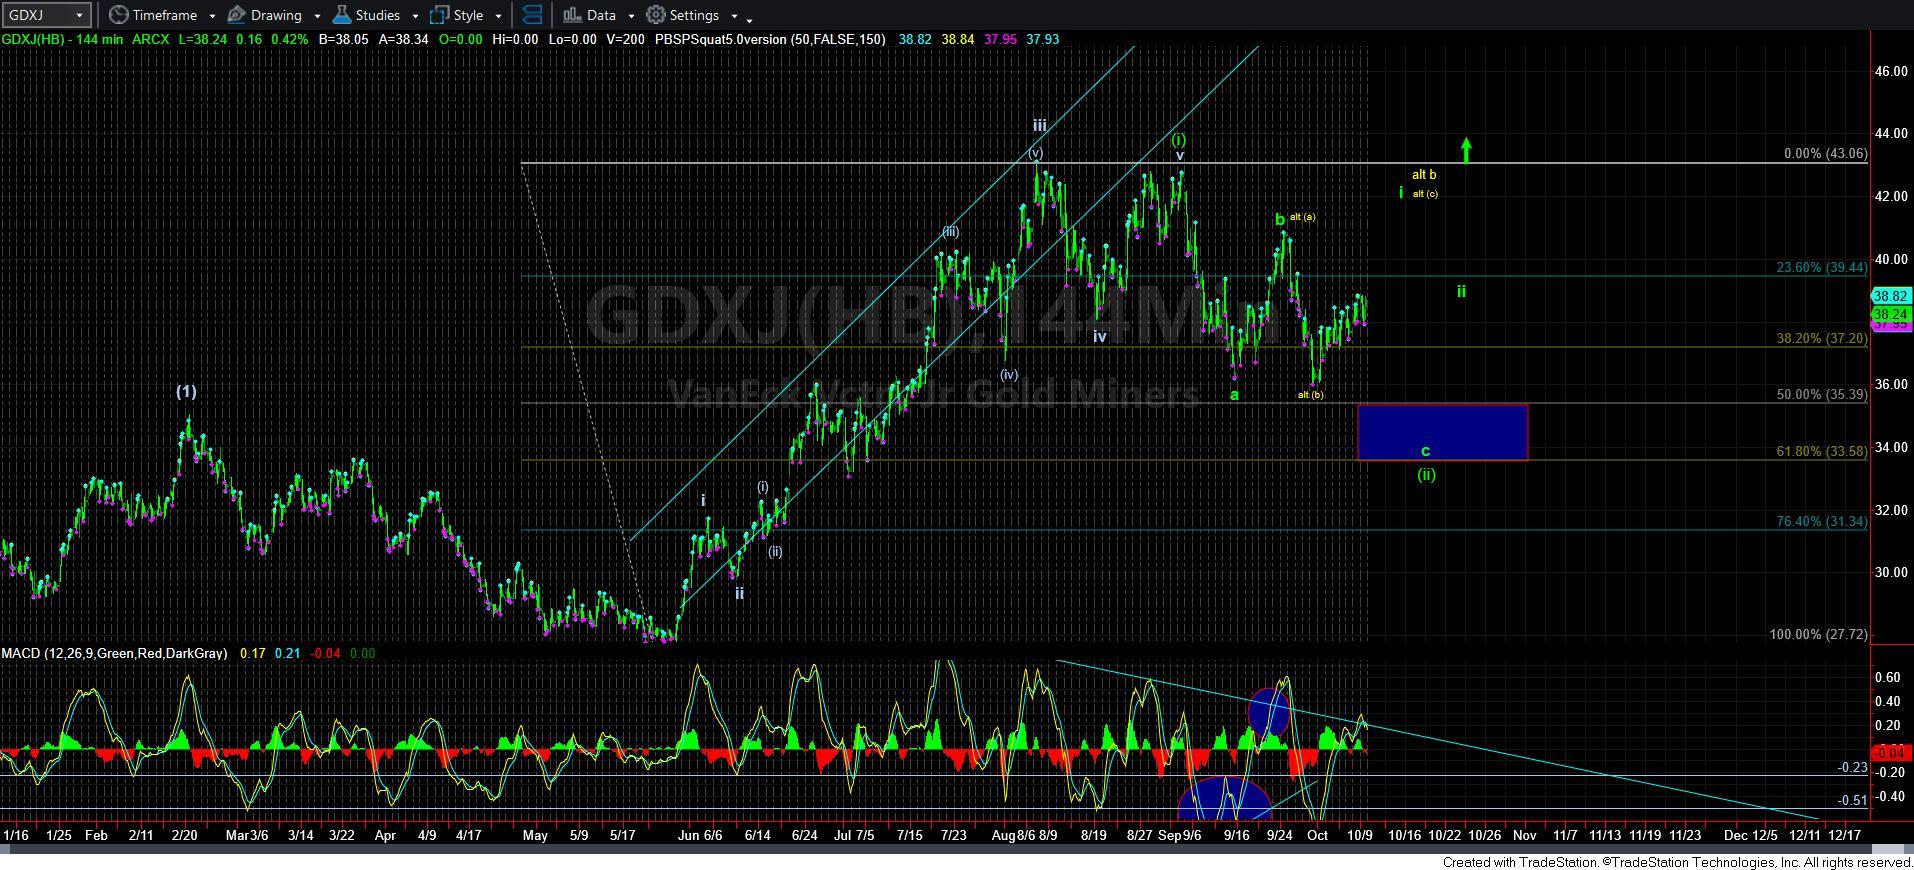Toggle the window linking icon in toolbar
This screenshot has width=1914, height=870.
pyautogui.click(x=533, y=15)
